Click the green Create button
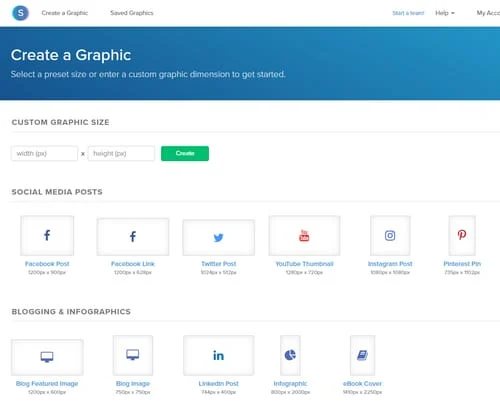Viewport: 500px width, 412px height. pos(185,153)
